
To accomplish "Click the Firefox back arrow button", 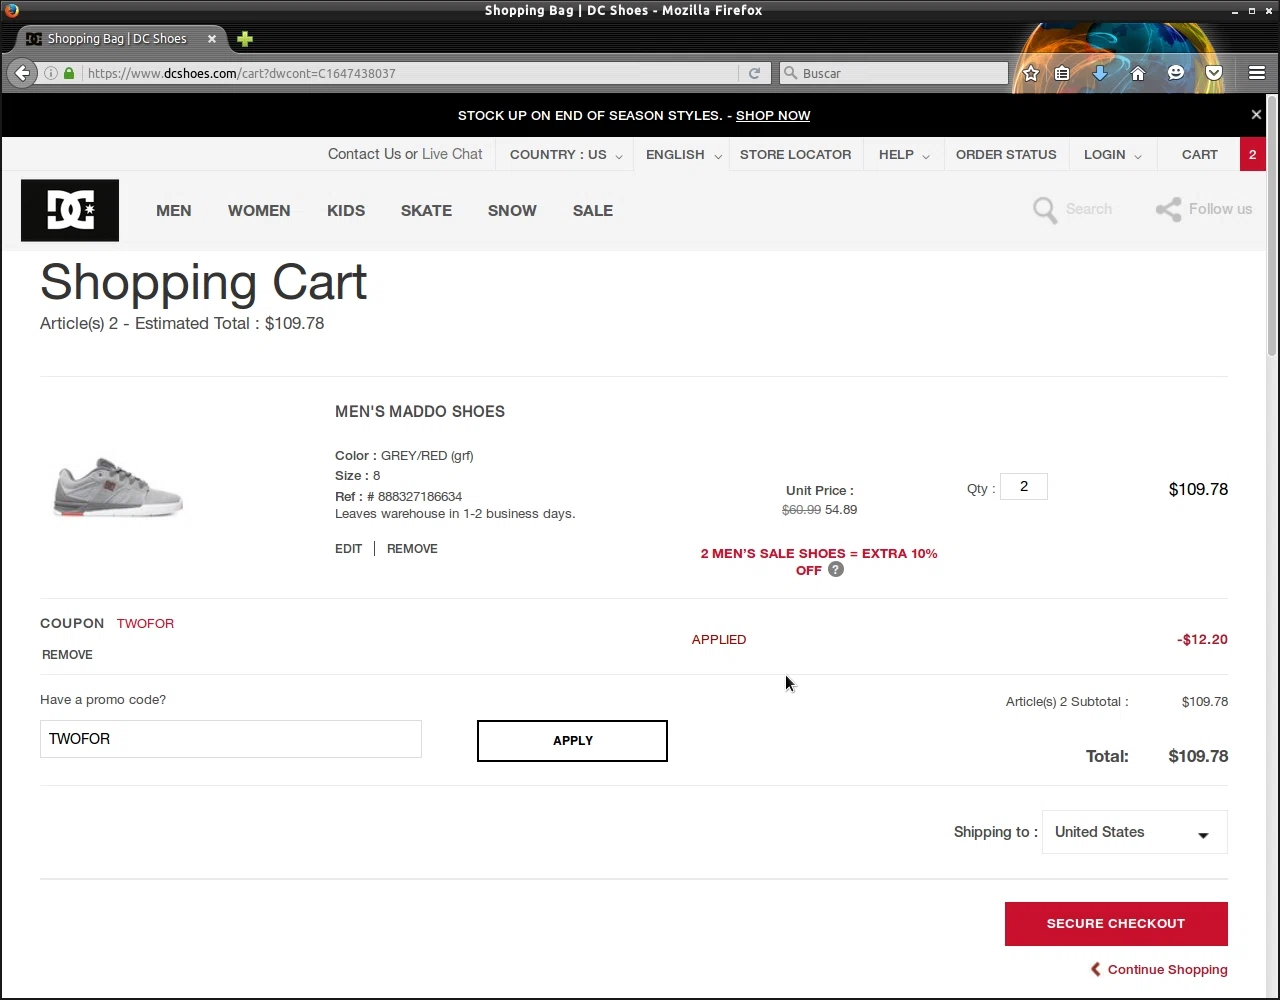I will (22, 73).
